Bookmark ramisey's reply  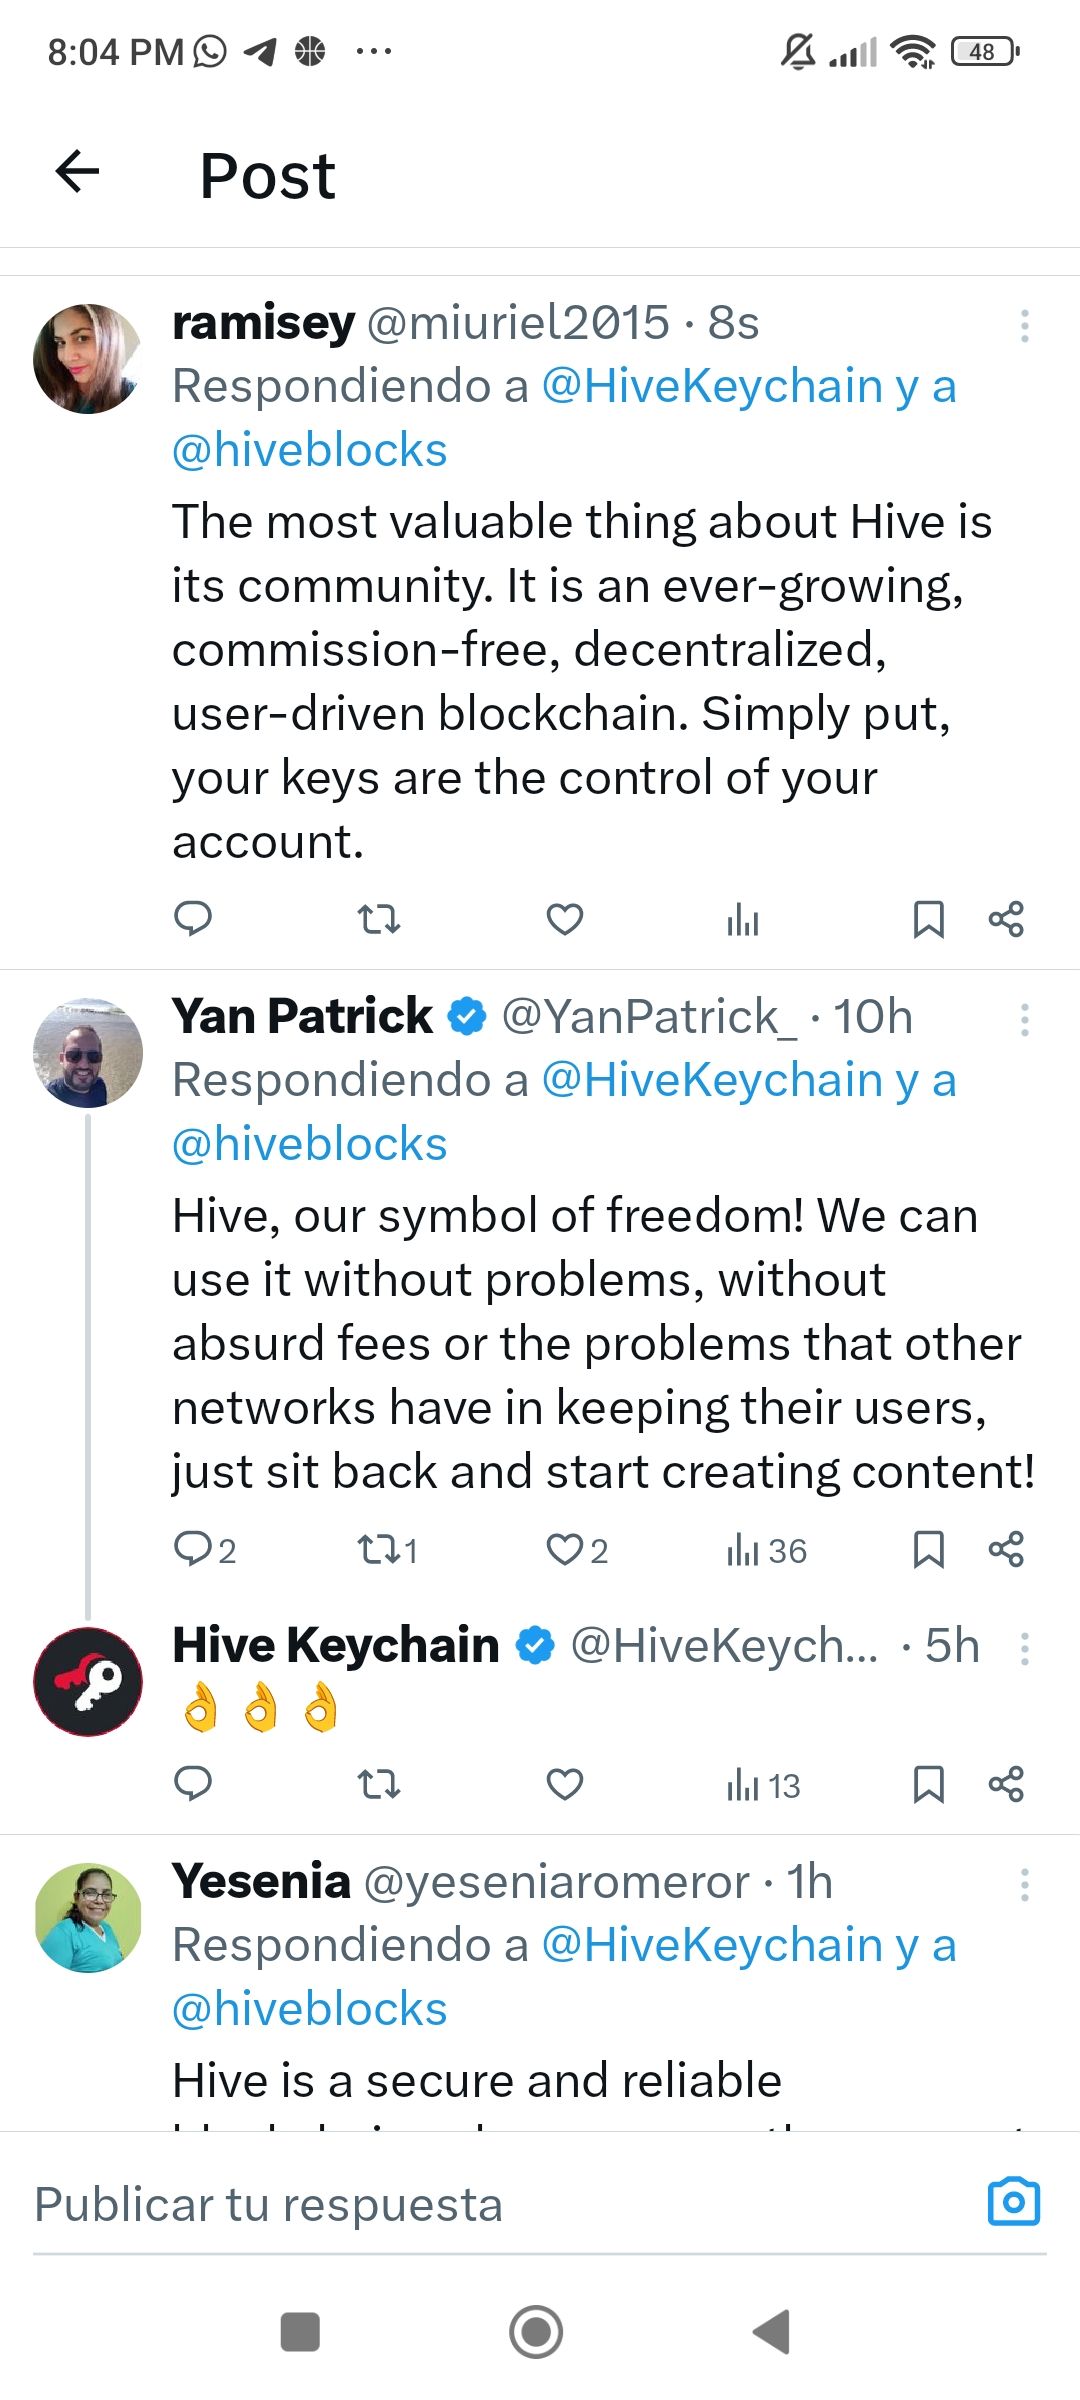click(929, 918)
